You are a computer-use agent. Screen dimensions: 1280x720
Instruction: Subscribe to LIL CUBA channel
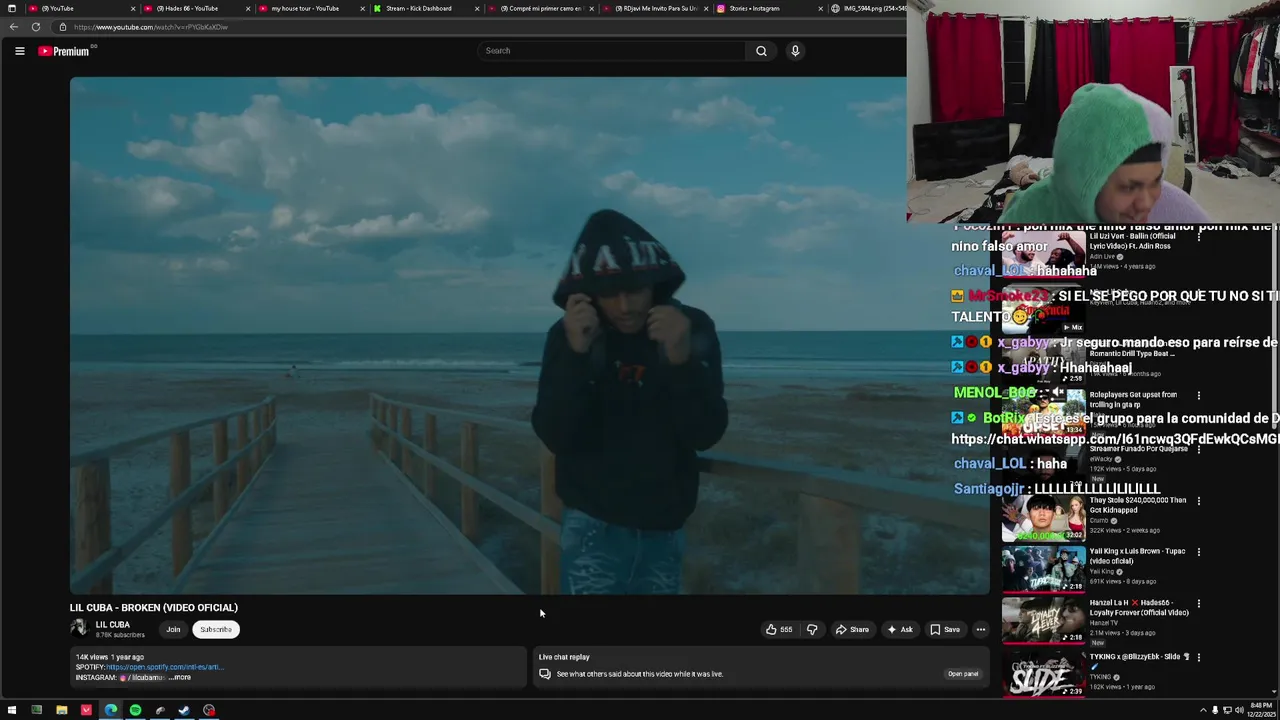[x=215, y=630]
